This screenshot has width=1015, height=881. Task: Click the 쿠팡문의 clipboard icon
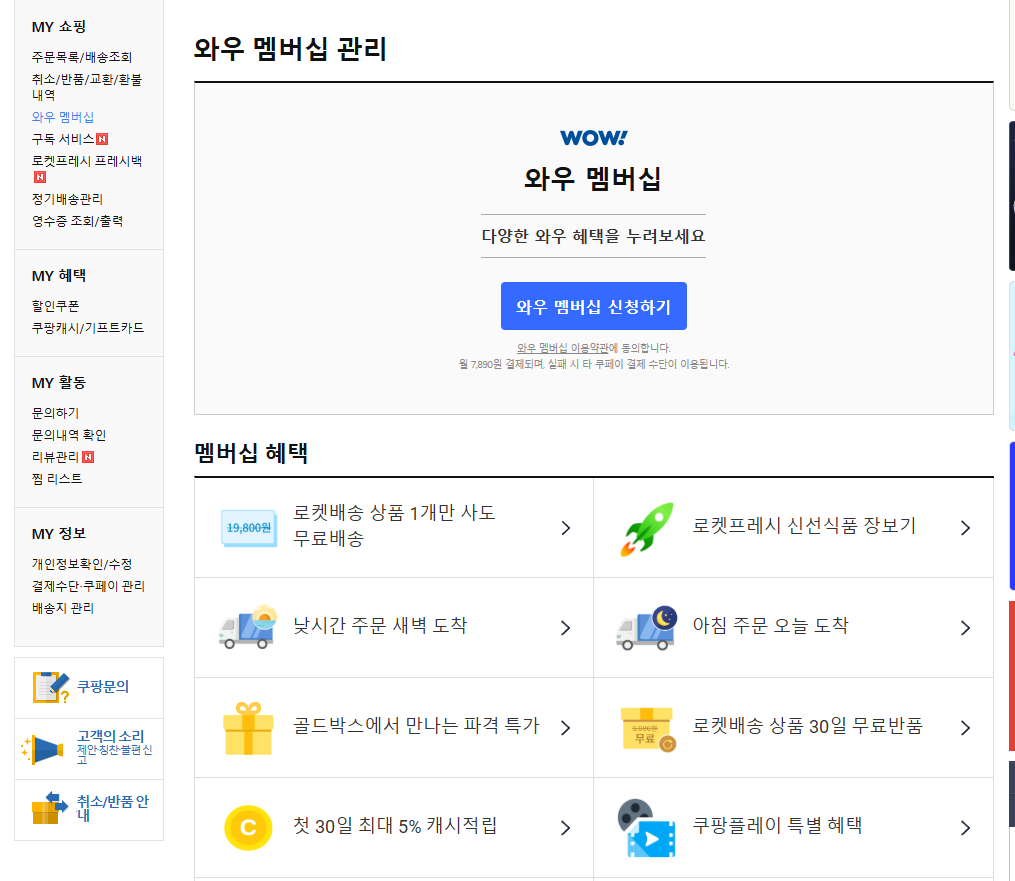pos(50,687)
